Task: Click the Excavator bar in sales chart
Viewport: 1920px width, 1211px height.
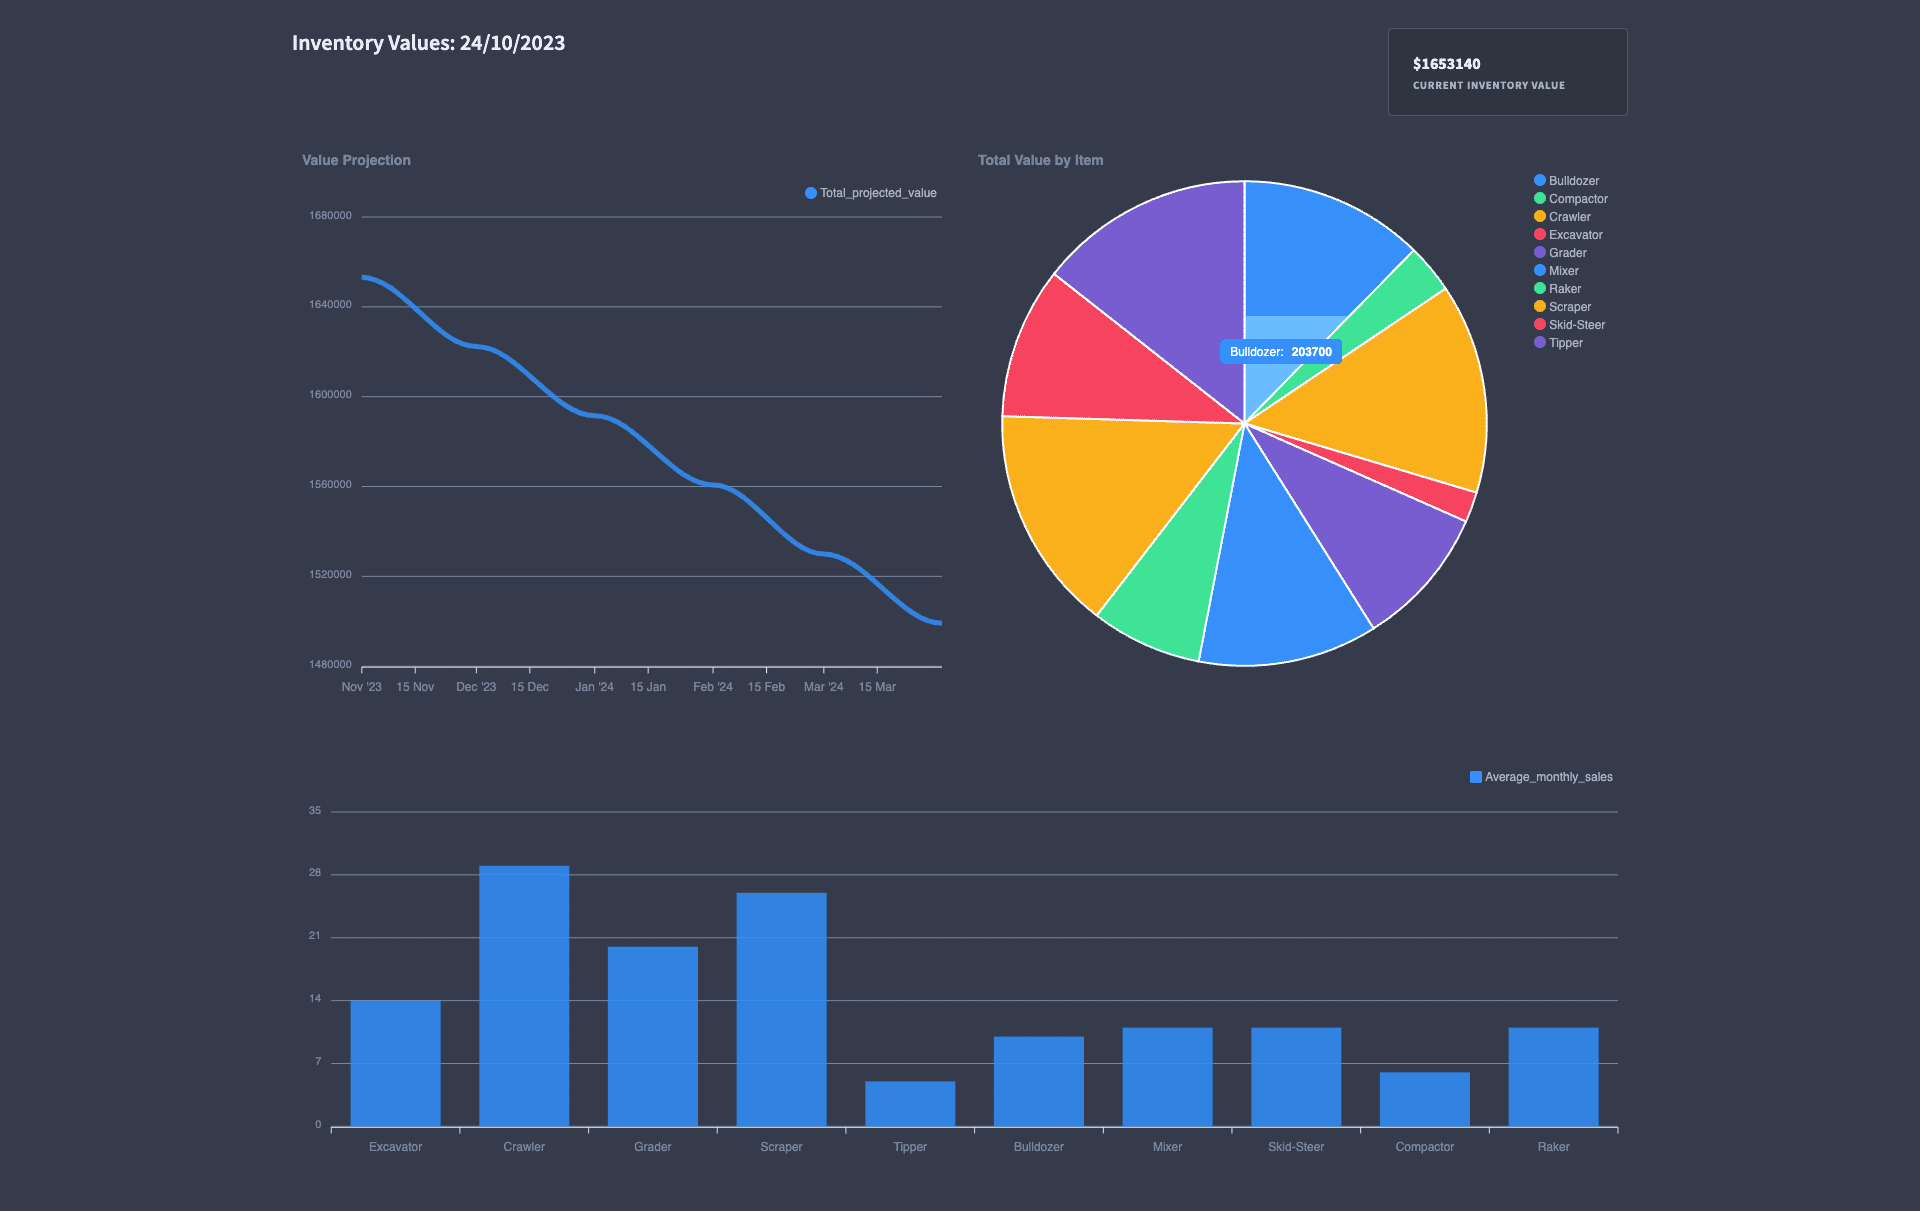Action: tap(395, 1063)
